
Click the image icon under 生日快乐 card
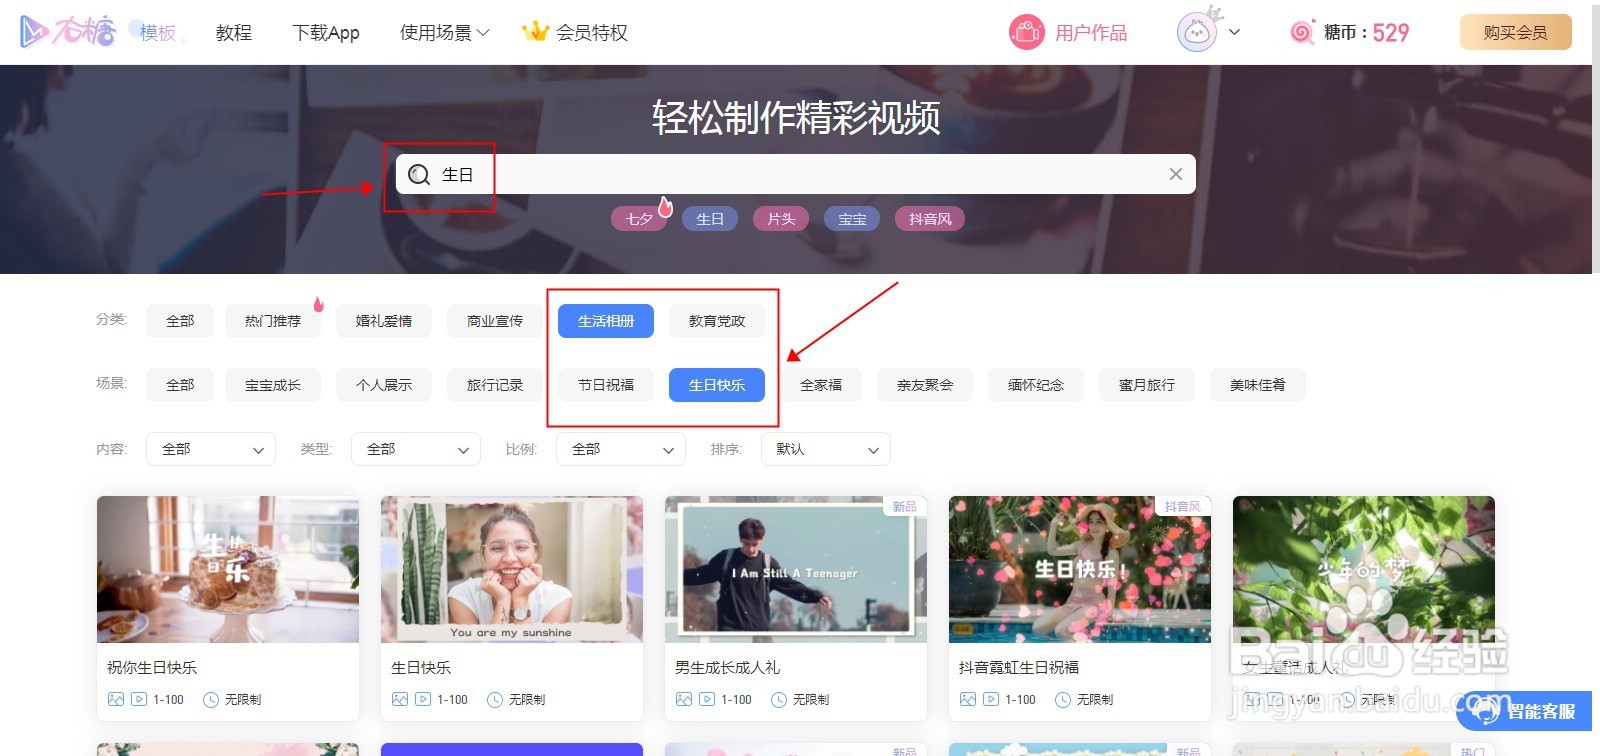(400, 699)
